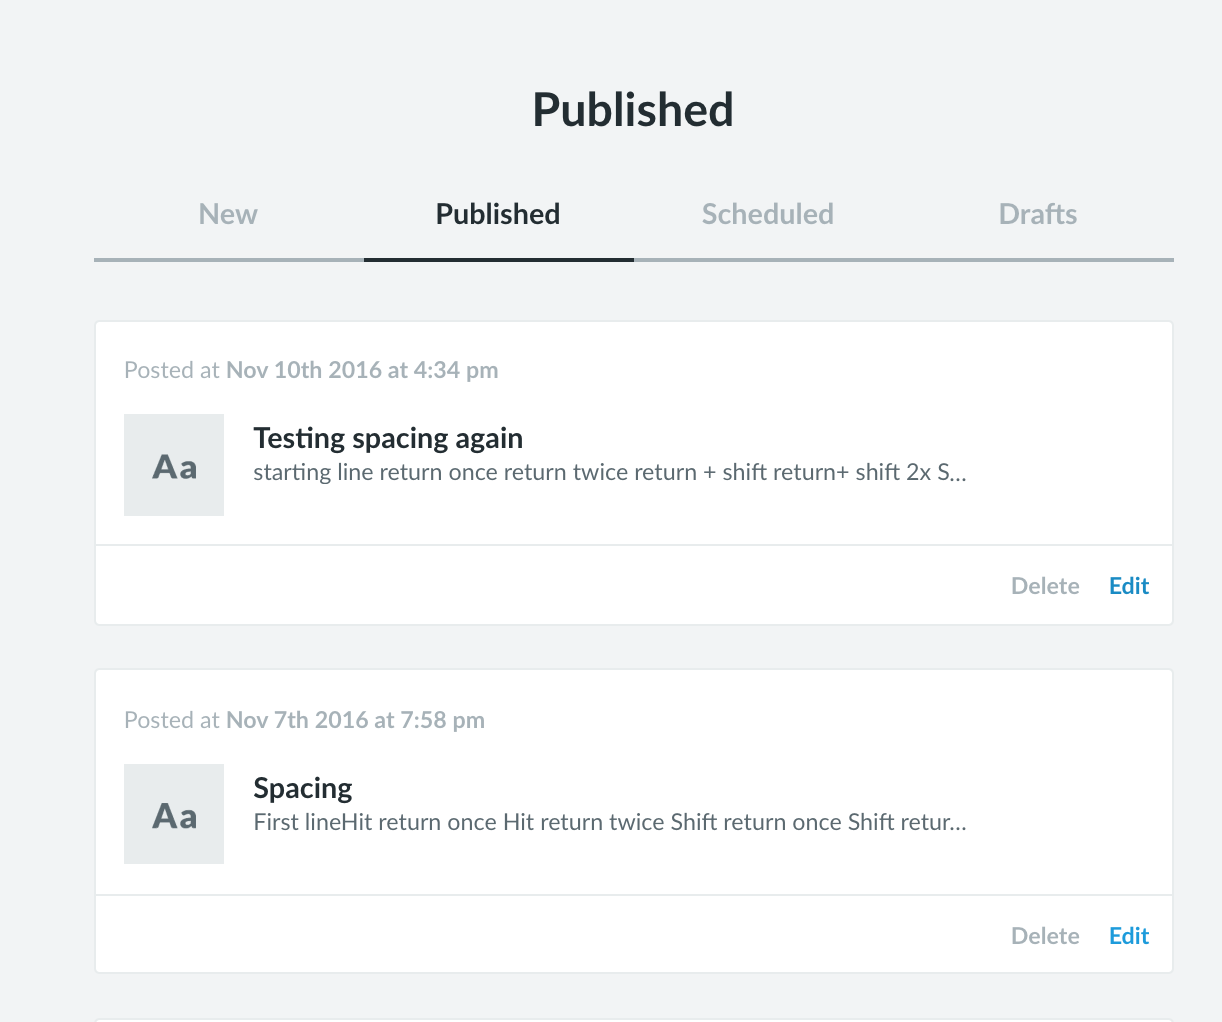
Task: Open the Scheduled tab
Action: pos(767,214)
